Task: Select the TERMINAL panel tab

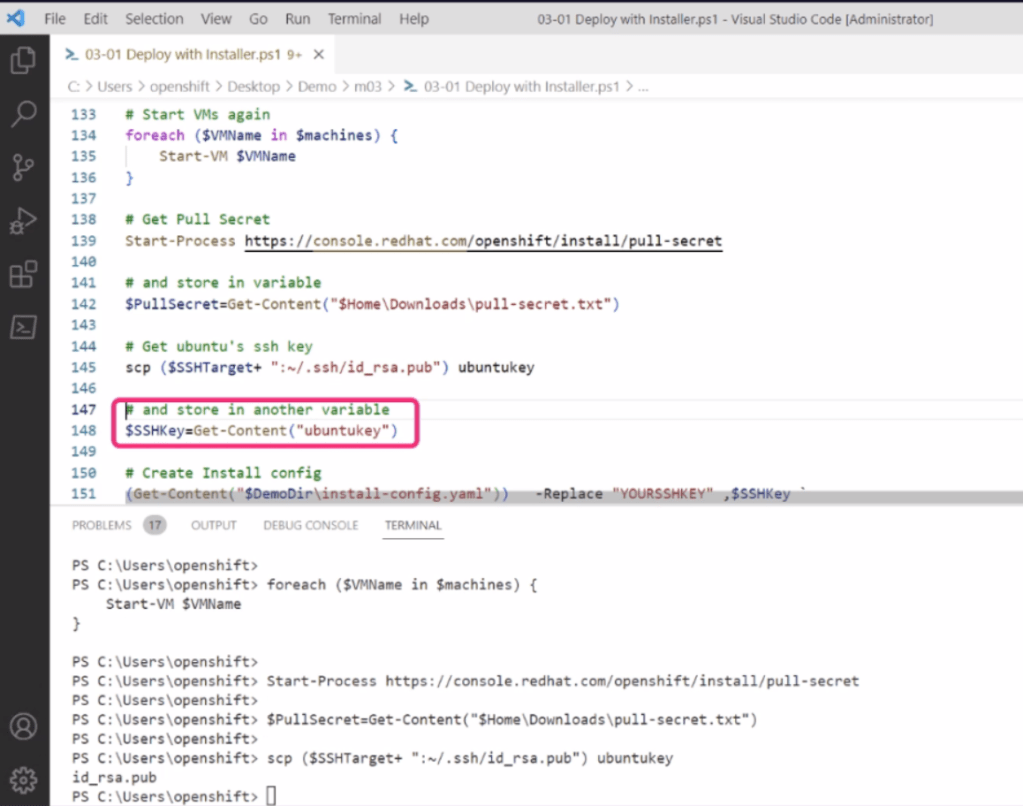Action: click(413, 525)
